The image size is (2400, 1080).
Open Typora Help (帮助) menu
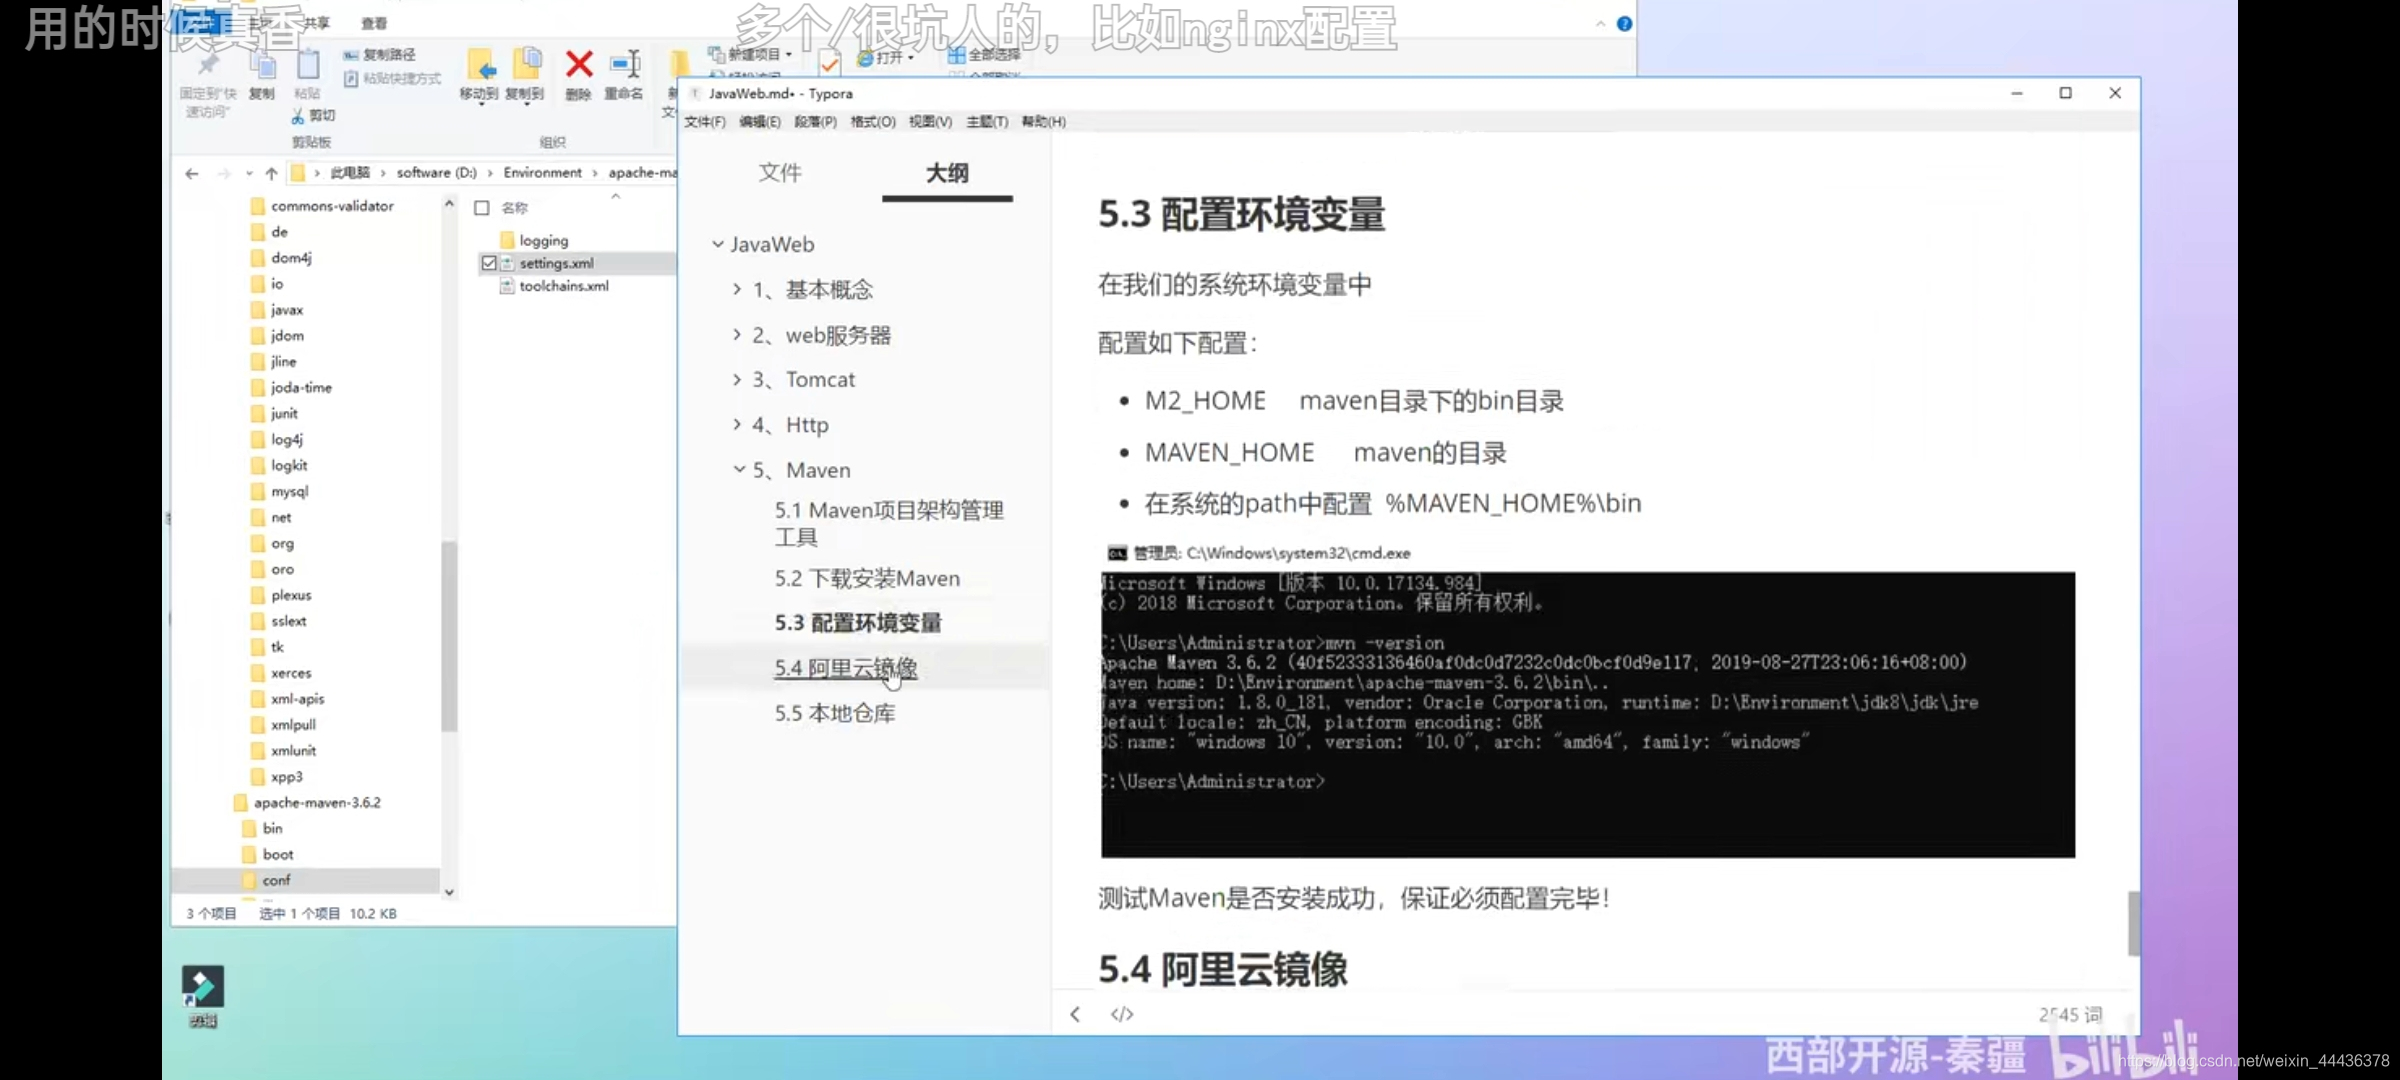[x=1044, y=122]
